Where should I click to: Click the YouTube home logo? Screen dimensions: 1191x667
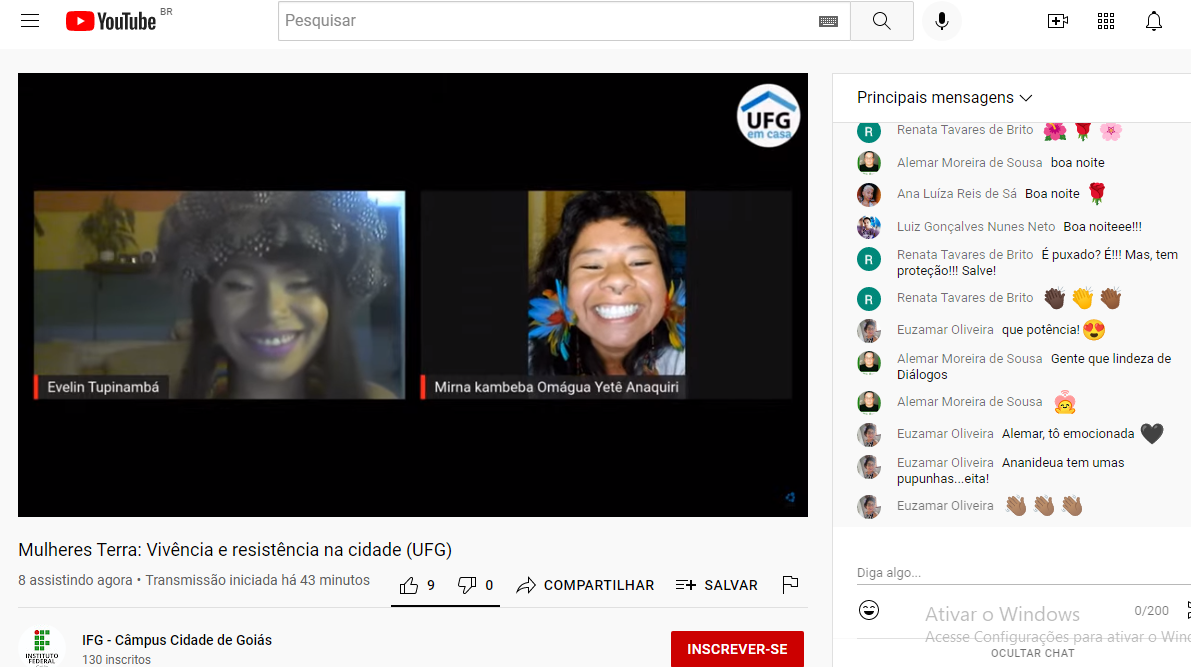click(x=111, y=21)
